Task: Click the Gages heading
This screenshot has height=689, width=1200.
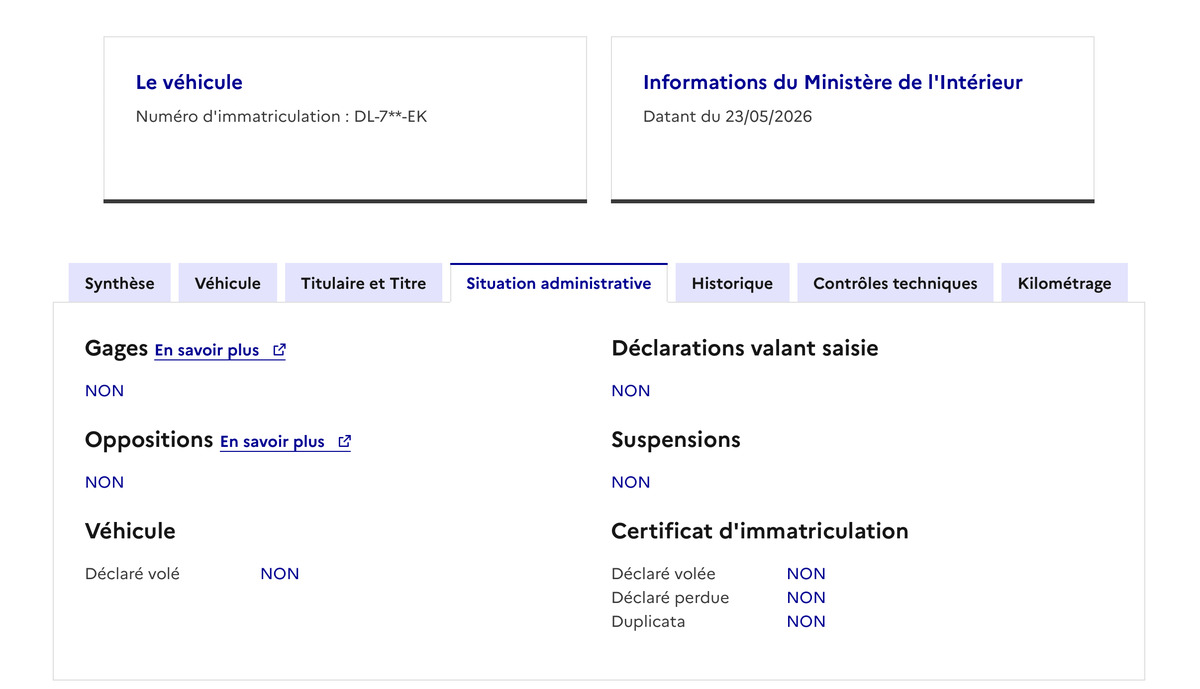Action: coord(117,349)
